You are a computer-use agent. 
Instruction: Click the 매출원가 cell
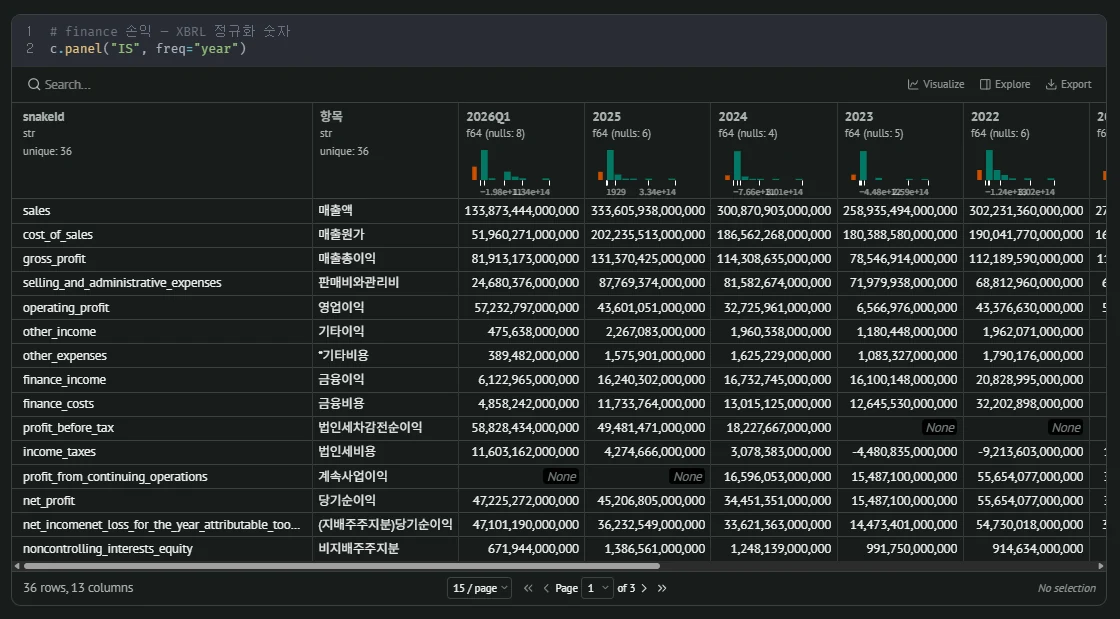click(x=386, y=235)
